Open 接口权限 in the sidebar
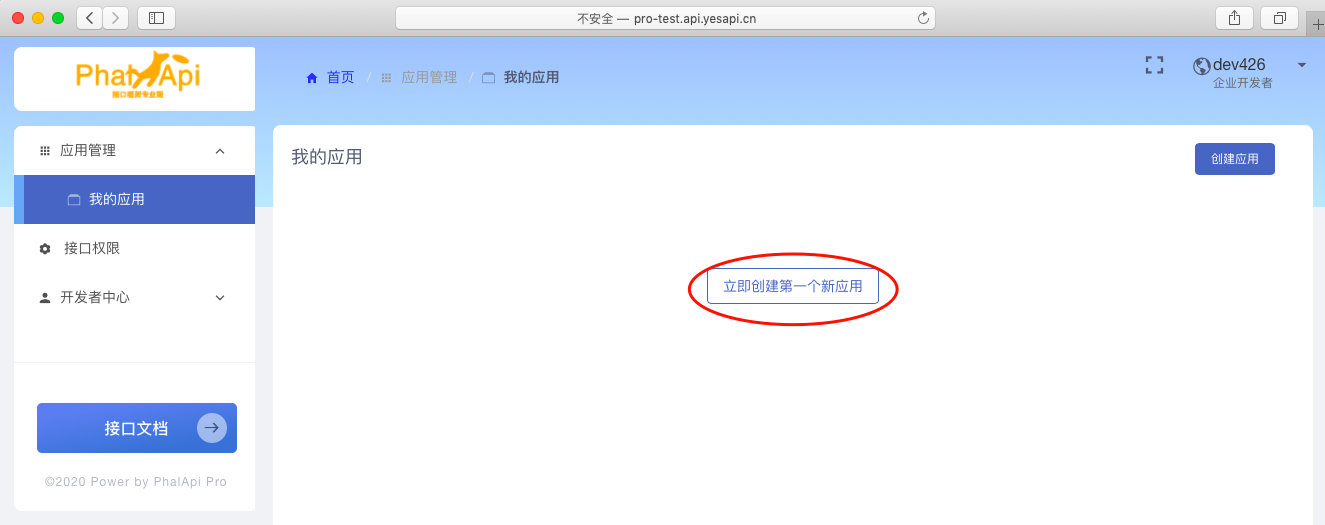This screenshot has width=1325, height=525. point(92,248)
